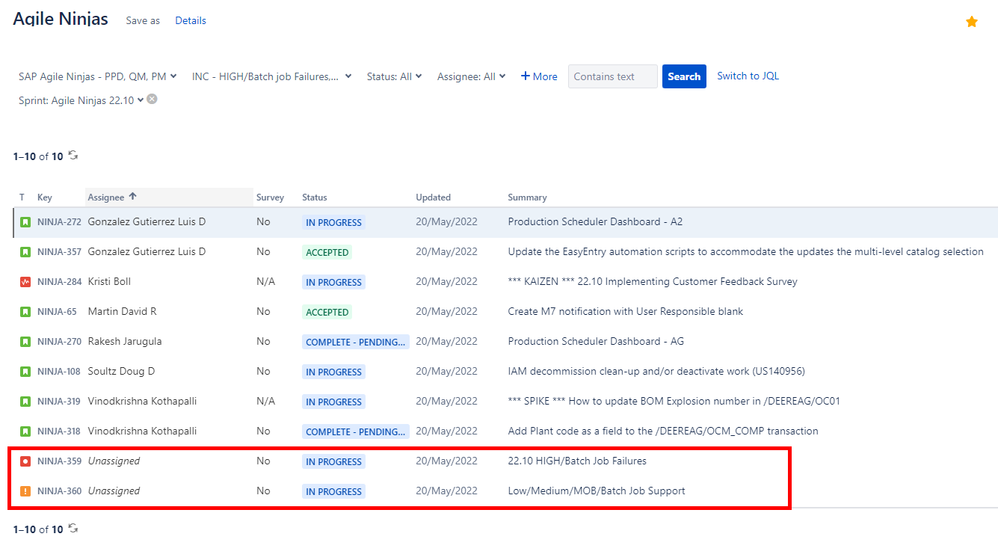Click the Agile Ninjas filter title
Screen dimensions: 998x543
point(60,19)
